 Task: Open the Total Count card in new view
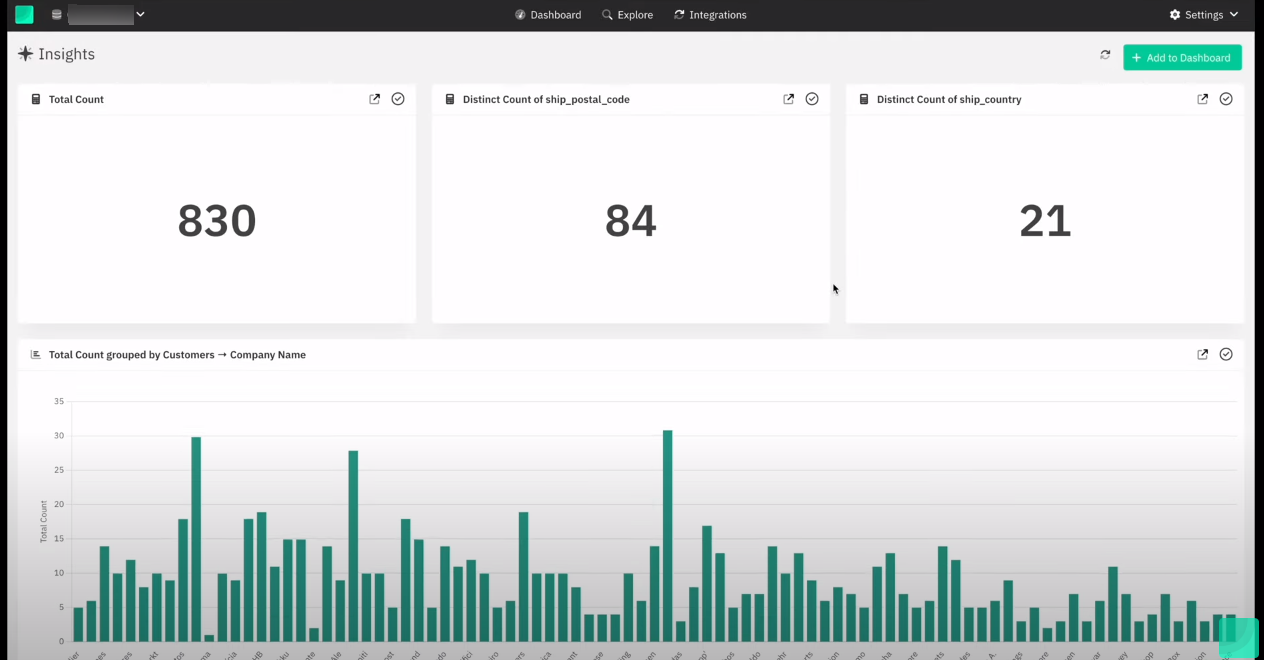tap(374, 99)
